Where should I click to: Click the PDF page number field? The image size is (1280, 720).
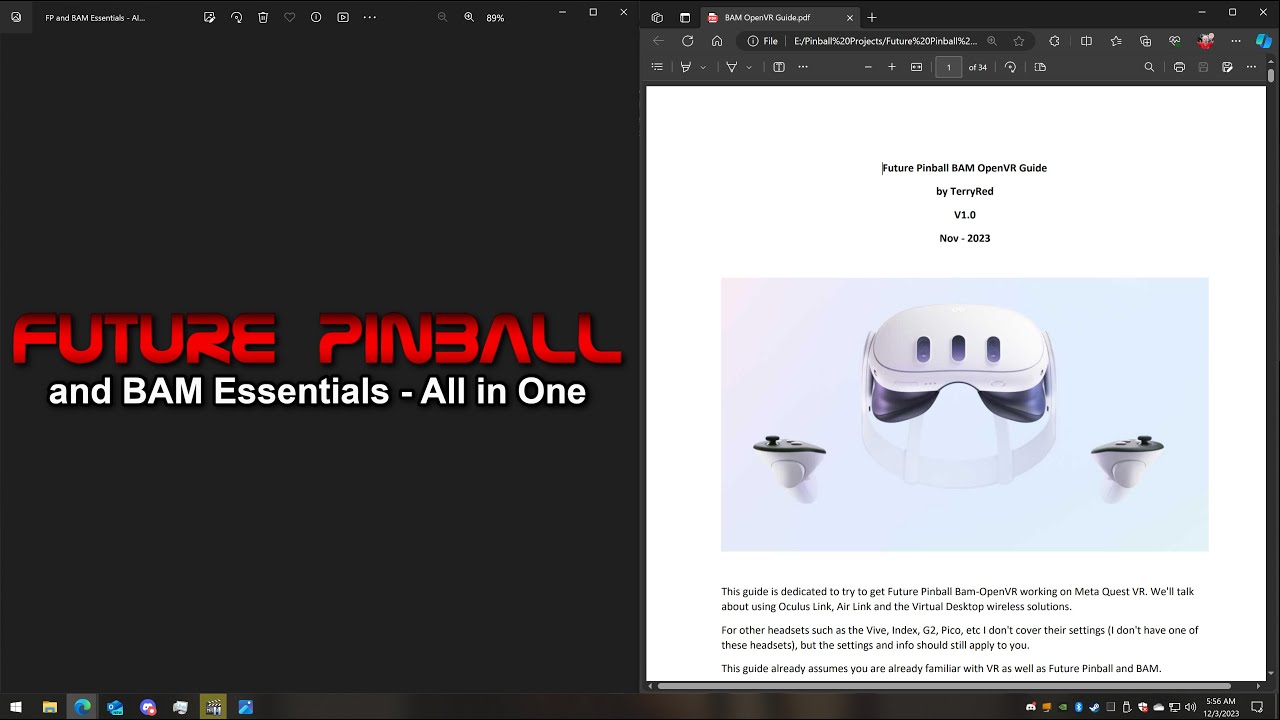point(949,67)
